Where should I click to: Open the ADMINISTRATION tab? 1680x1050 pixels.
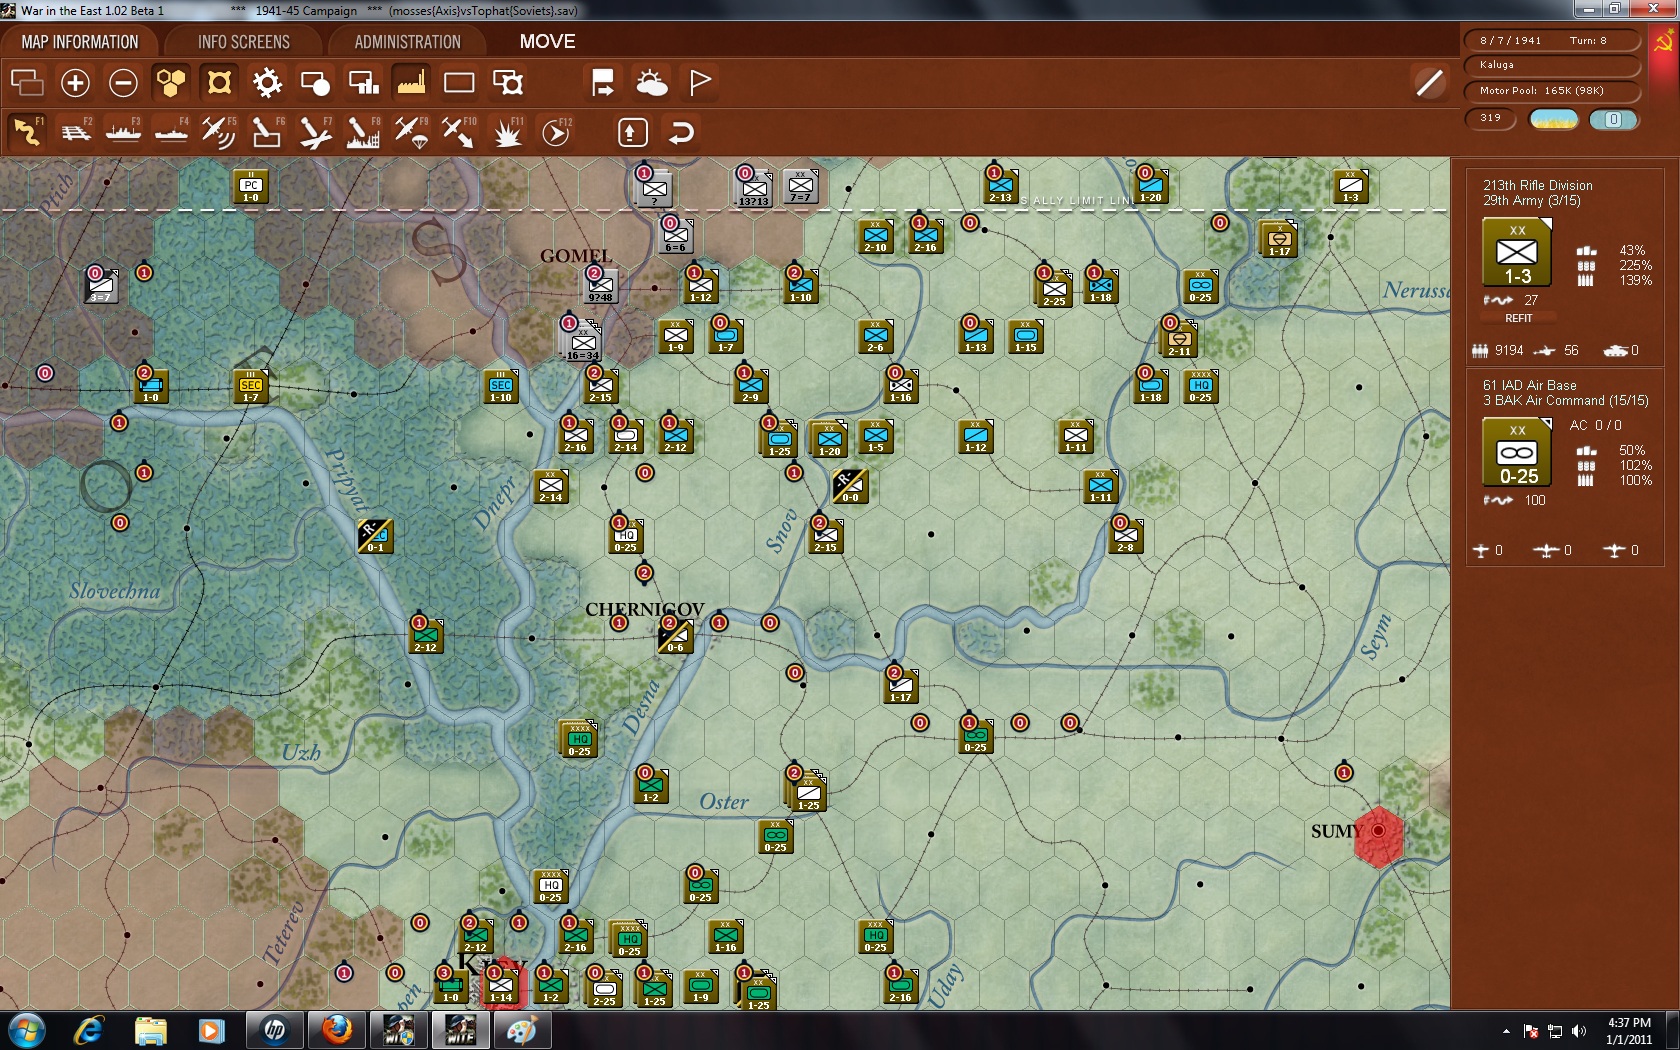(x=405, y=41)
